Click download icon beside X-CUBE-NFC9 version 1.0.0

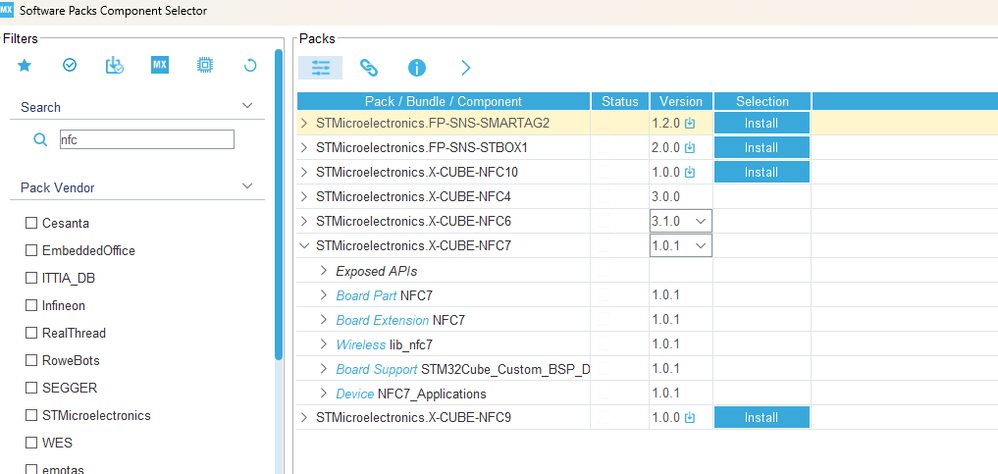(x=689, y=418)
